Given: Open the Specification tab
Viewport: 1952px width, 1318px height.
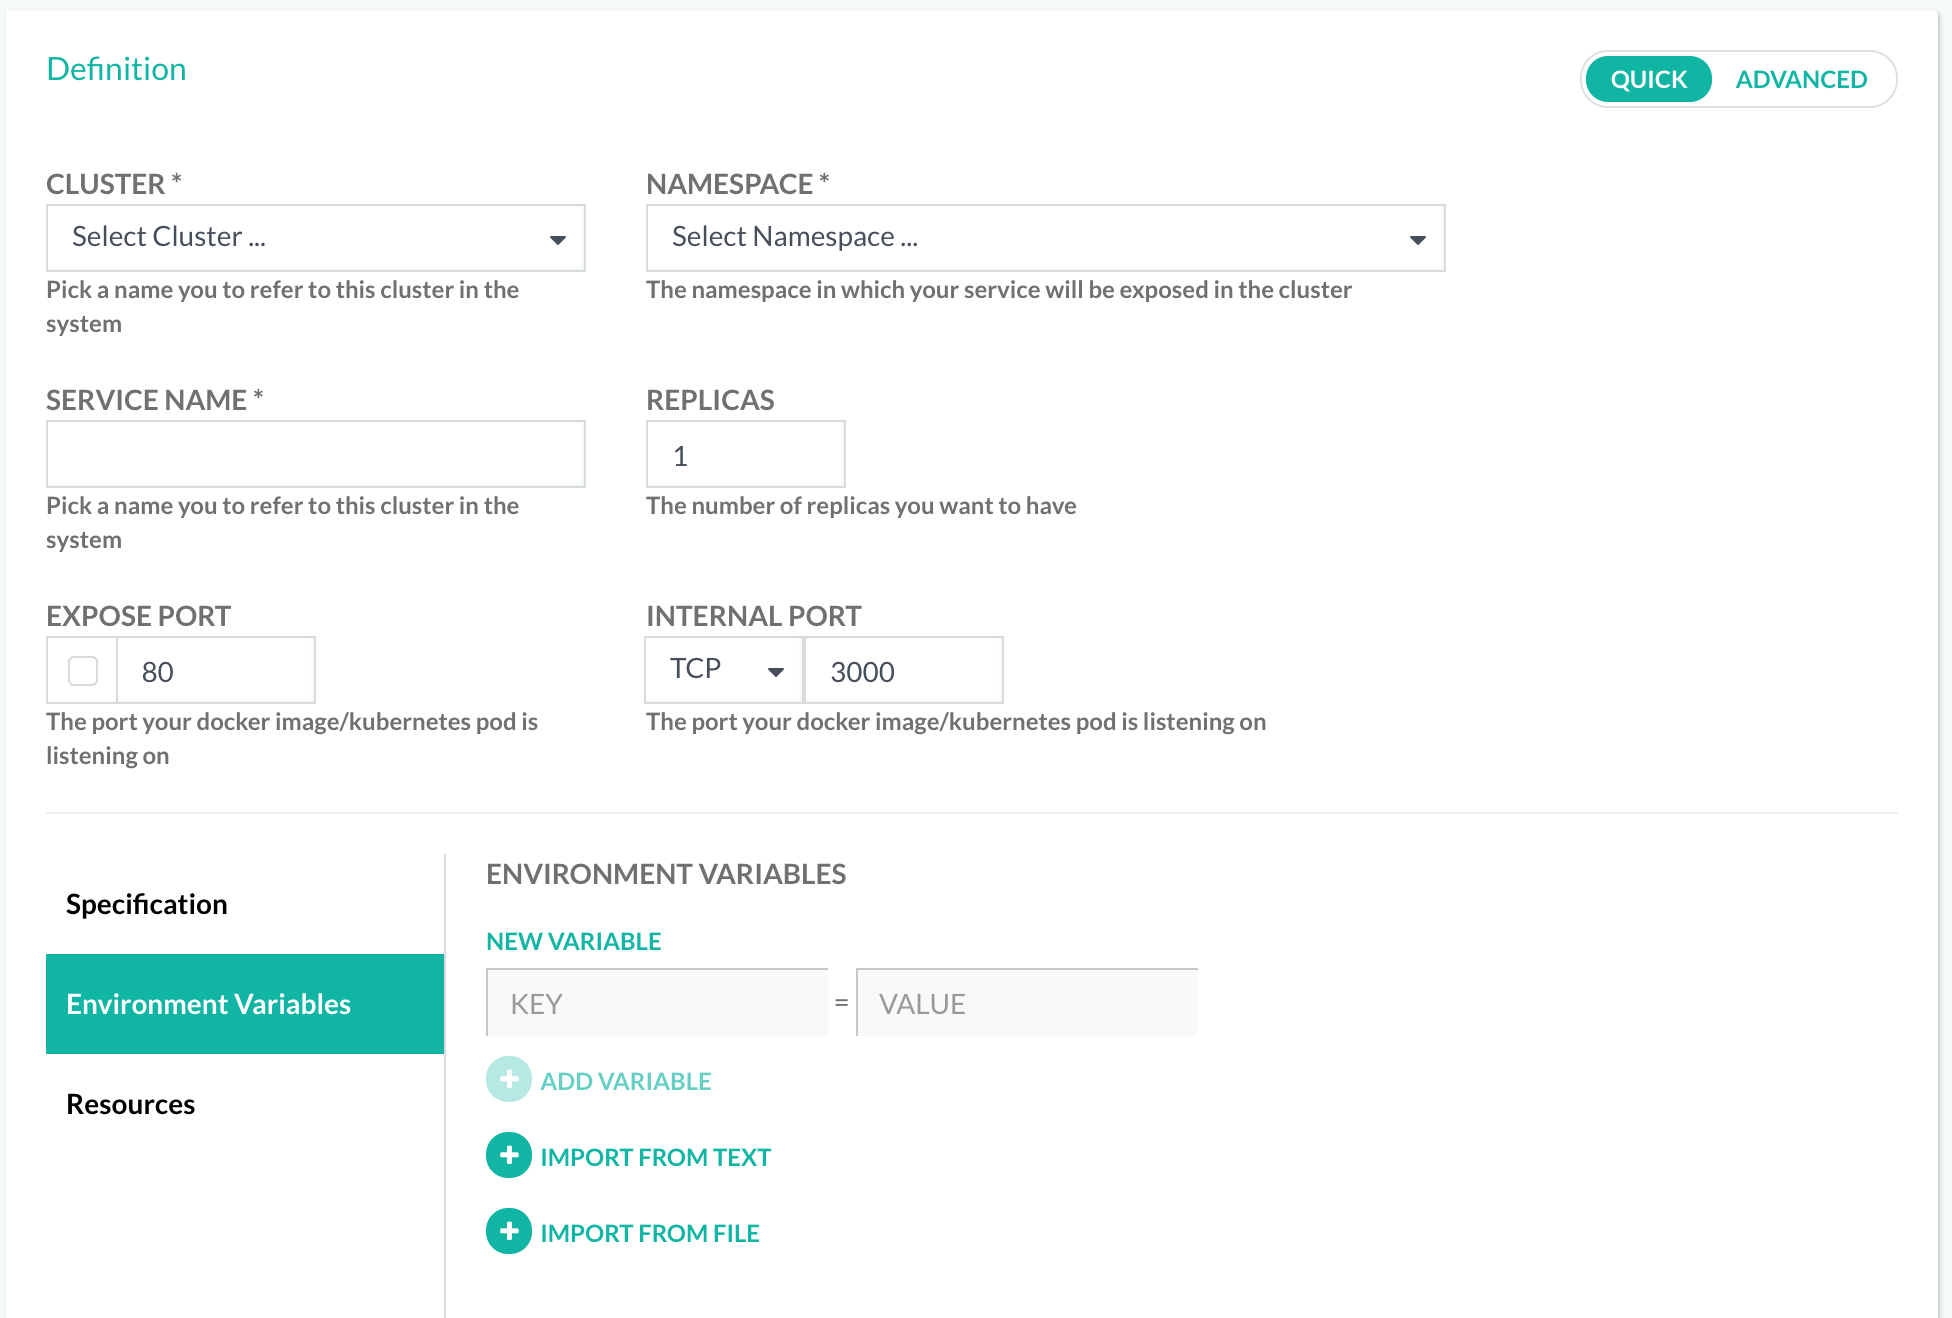Looking at the screenshot, I should pyautogui.click(x=147, y=904).
